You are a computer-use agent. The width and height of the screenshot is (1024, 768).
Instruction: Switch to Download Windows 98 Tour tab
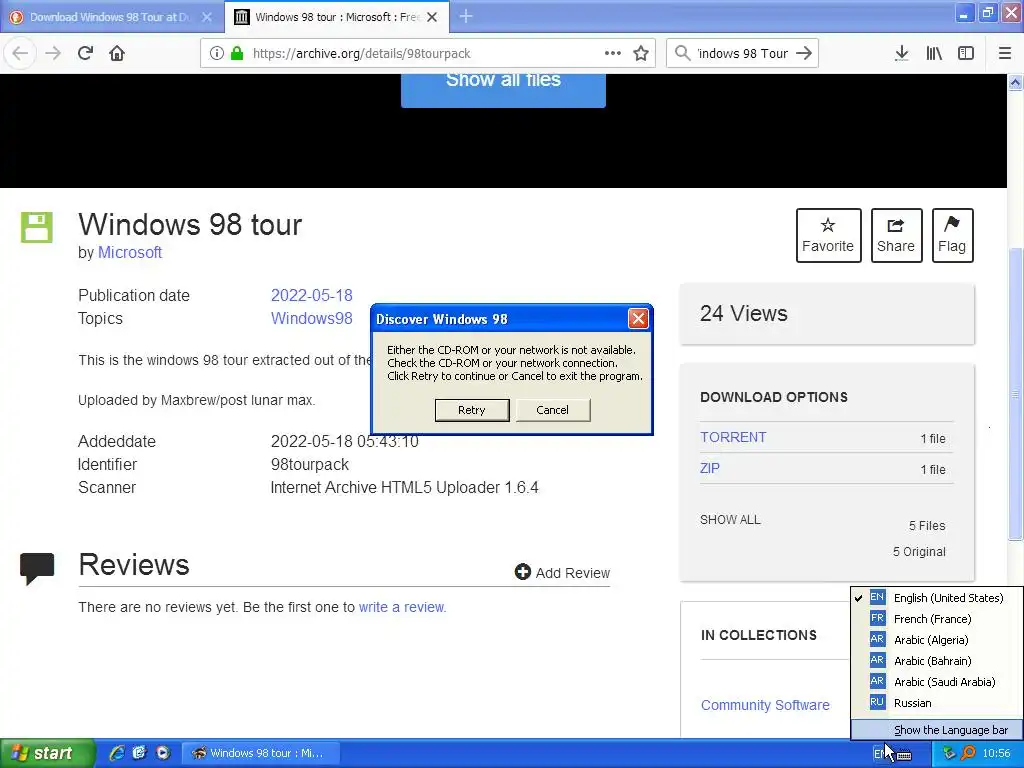pyautogui.click(x=111, y=17)
